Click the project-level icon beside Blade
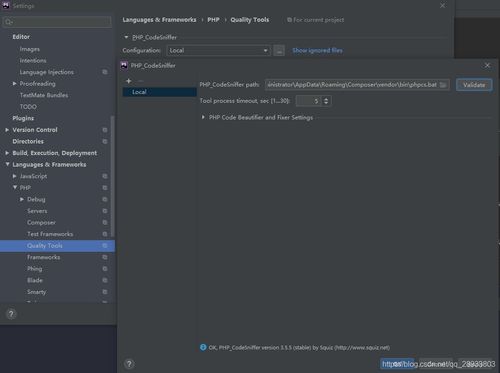 [105, 280]
